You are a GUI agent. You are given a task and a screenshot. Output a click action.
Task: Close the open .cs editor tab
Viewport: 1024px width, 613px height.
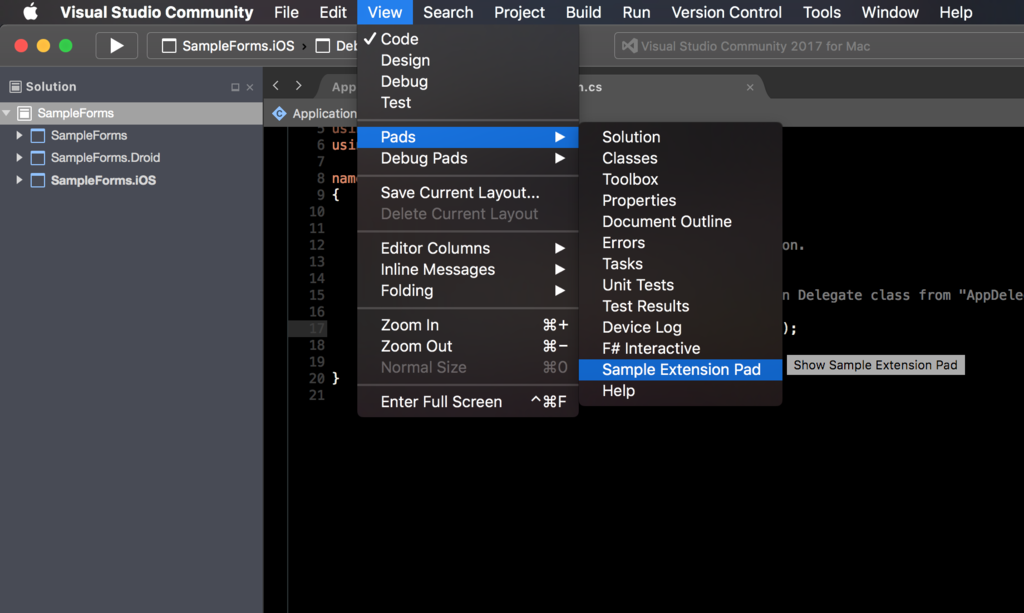750,87
